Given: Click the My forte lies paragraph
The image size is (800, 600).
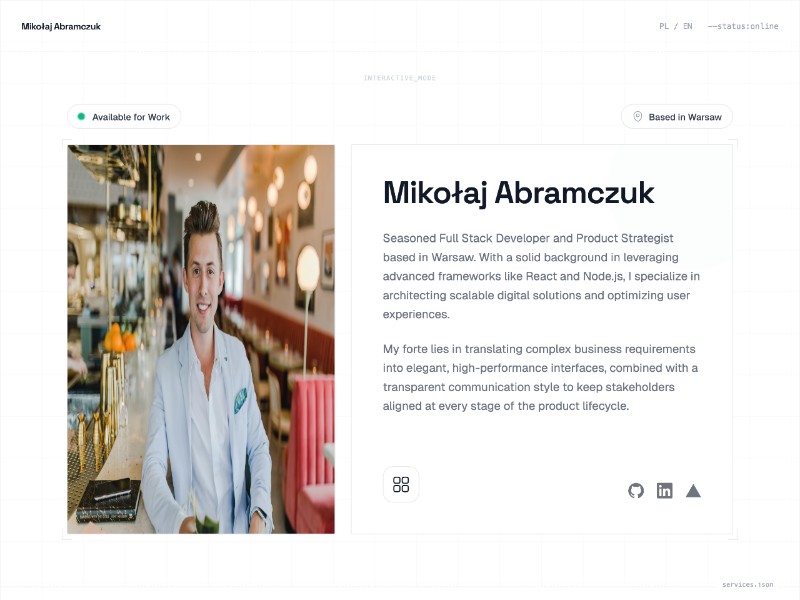Looking at the screenshot, I should (x=540, y=378).
